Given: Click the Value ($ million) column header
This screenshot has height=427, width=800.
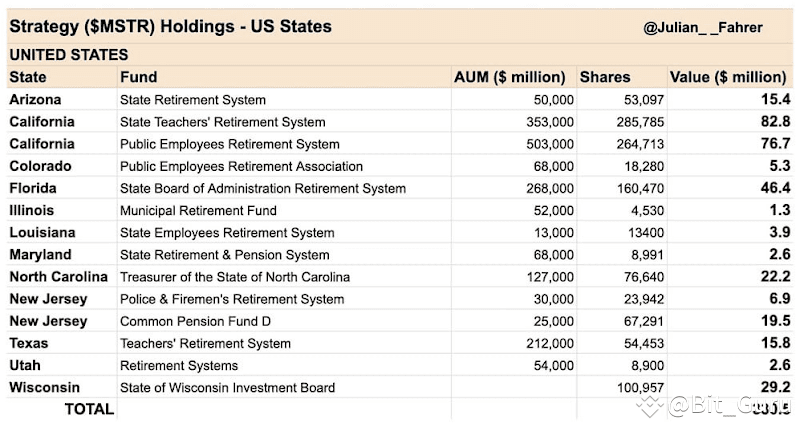Looking at the screenshot, I should (727, 77).
